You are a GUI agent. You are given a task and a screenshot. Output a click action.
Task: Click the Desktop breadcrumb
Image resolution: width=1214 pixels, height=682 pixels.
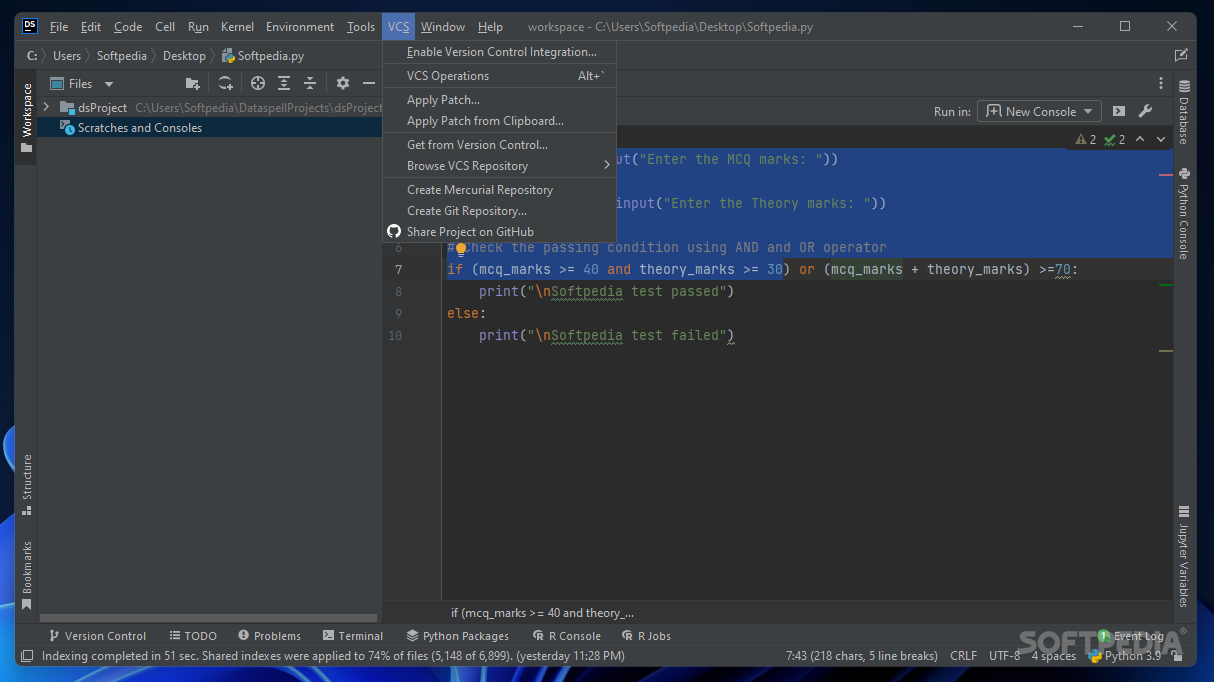pos(184,56)
